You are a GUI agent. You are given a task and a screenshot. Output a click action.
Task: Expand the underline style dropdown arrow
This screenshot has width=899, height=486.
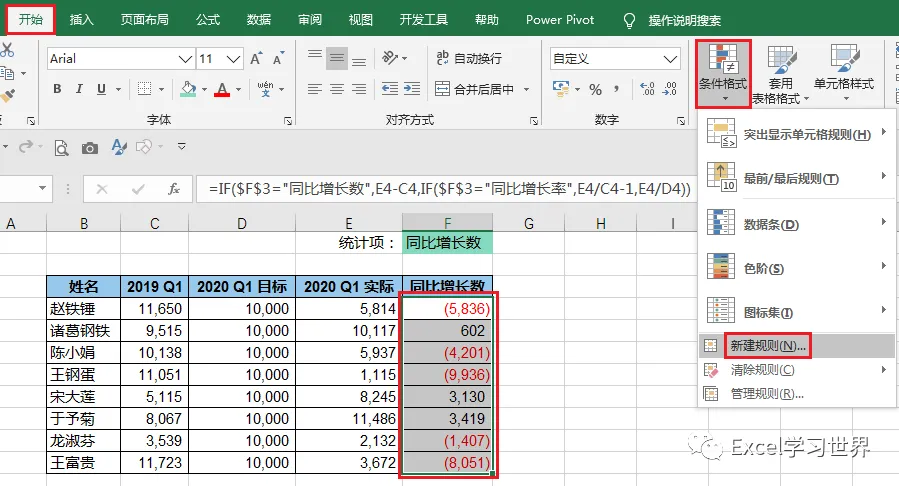(118, 89)
